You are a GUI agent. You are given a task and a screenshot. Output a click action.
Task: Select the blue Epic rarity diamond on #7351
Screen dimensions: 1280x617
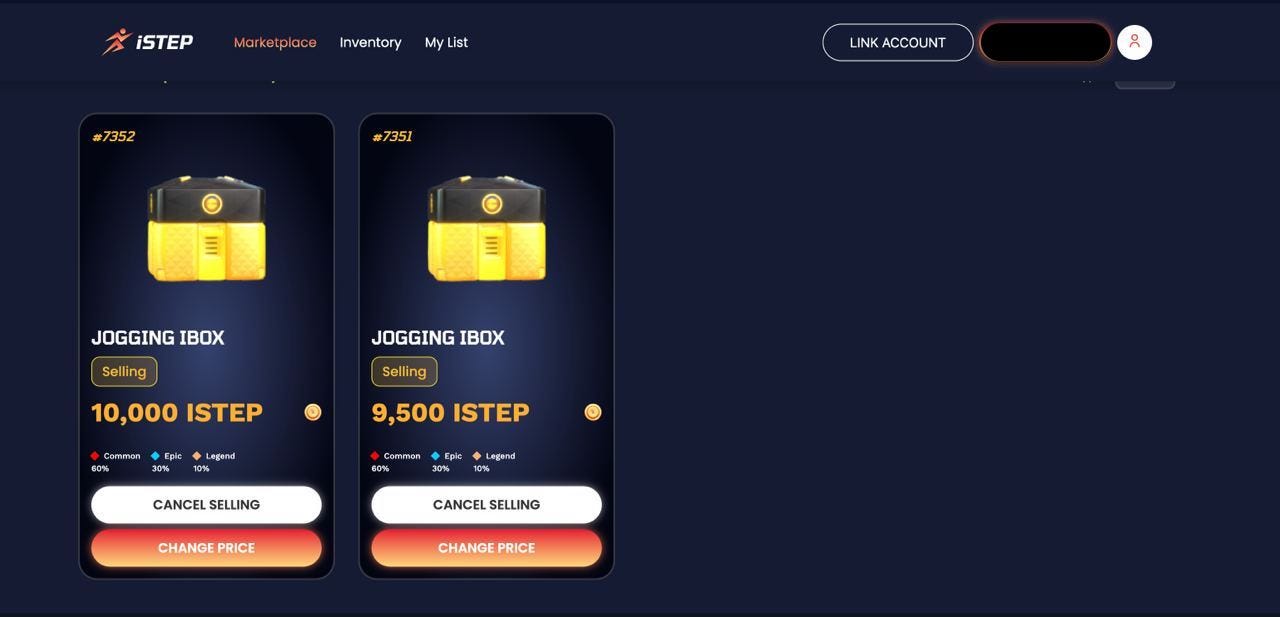tap(435, 456)
